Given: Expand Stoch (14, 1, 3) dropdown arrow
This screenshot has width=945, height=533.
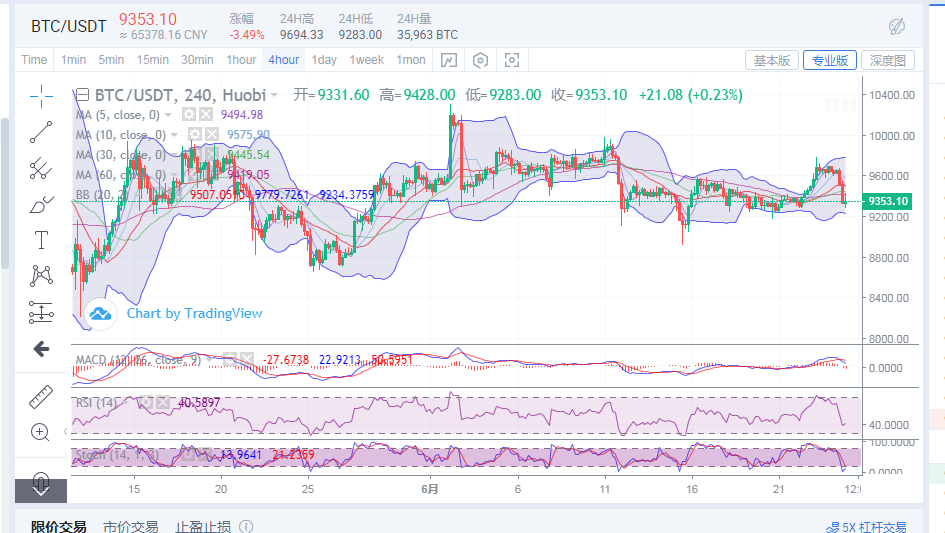Looking at the screenshot, I should tap(168, 455).
